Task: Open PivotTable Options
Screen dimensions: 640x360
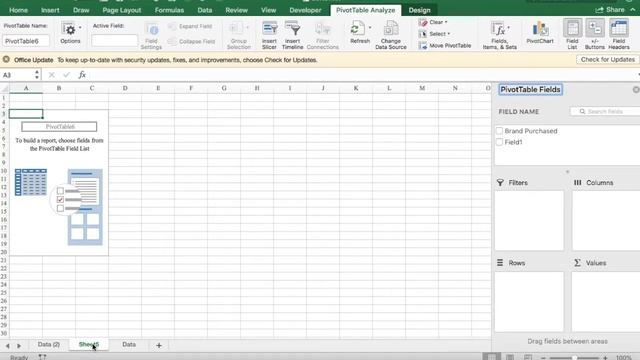Action: (x=70, y=33)
